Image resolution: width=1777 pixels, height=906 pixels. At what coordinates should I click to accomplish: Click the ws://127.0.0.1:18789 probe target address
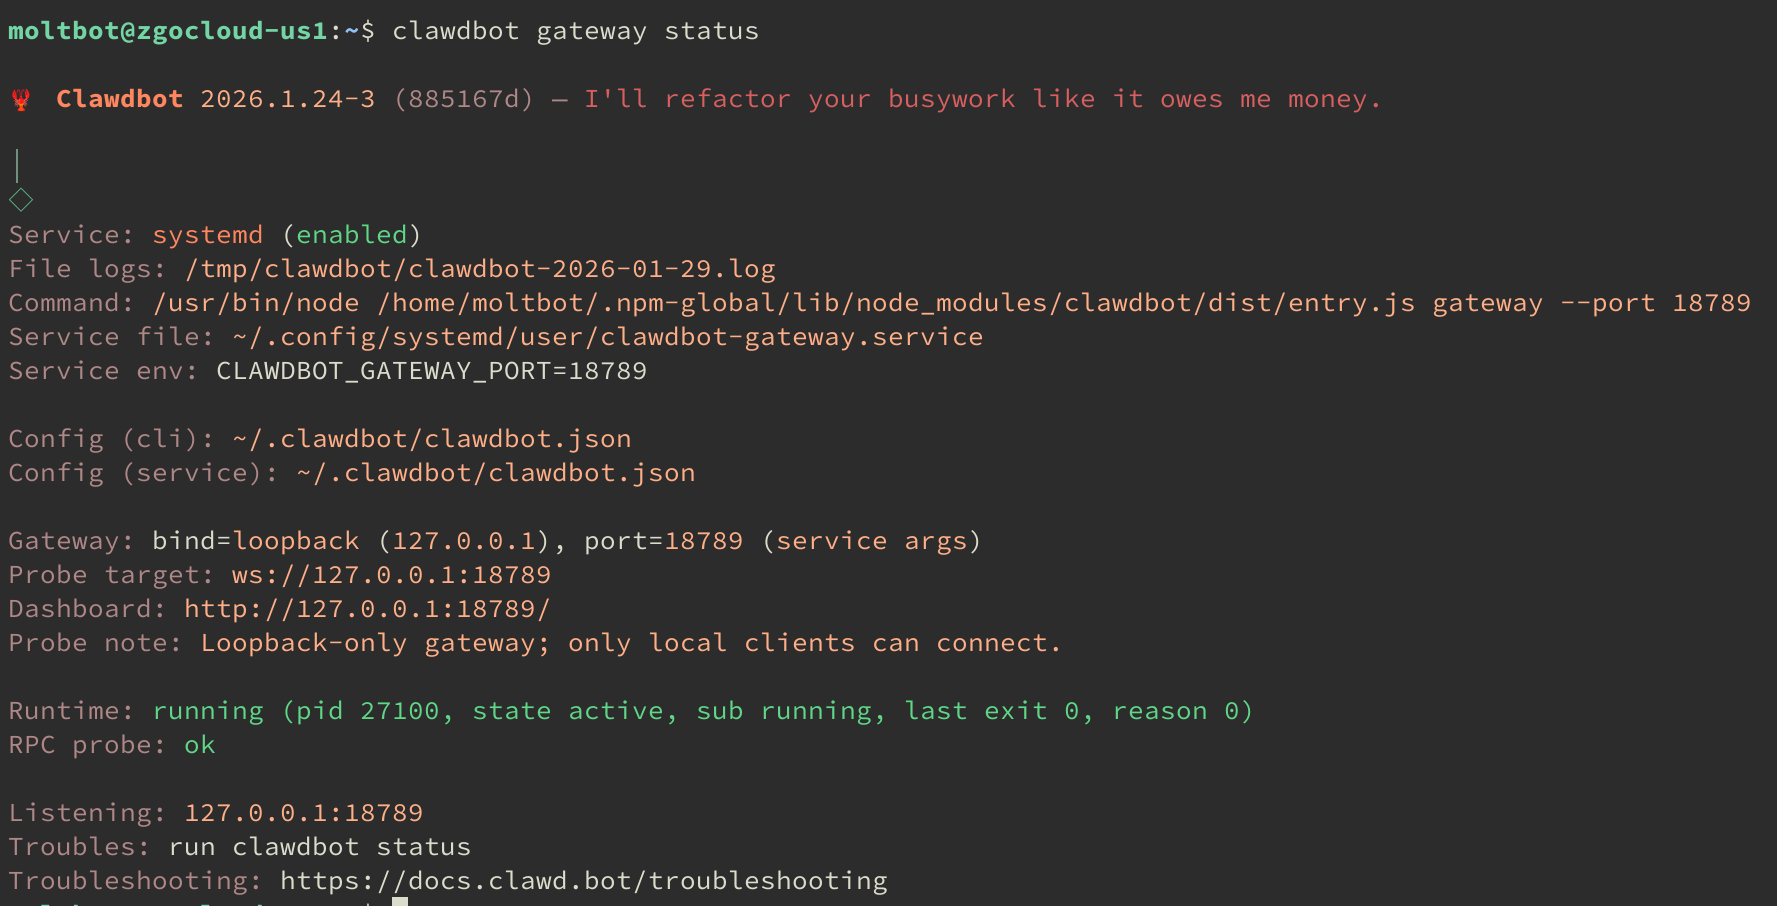[391, 575]
